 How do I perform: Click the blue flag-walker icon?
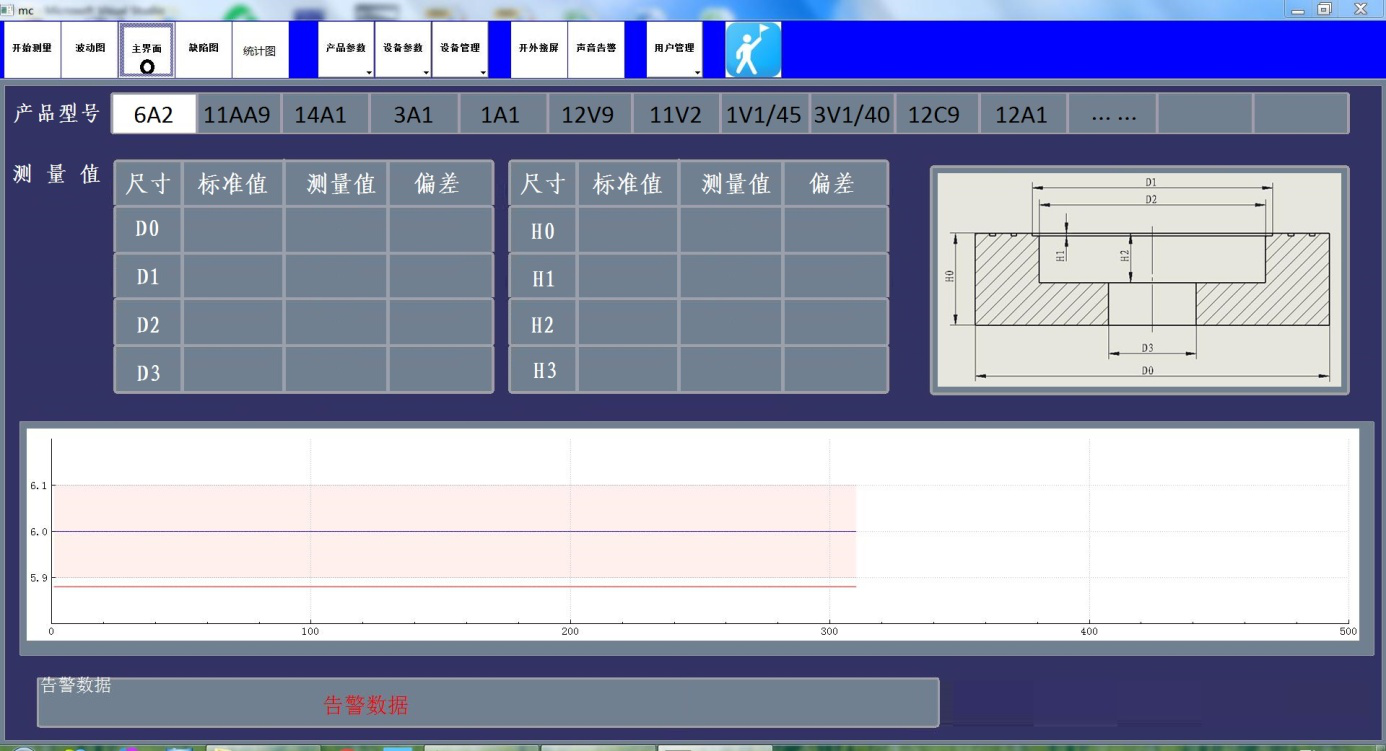click(x=752, y=50)
